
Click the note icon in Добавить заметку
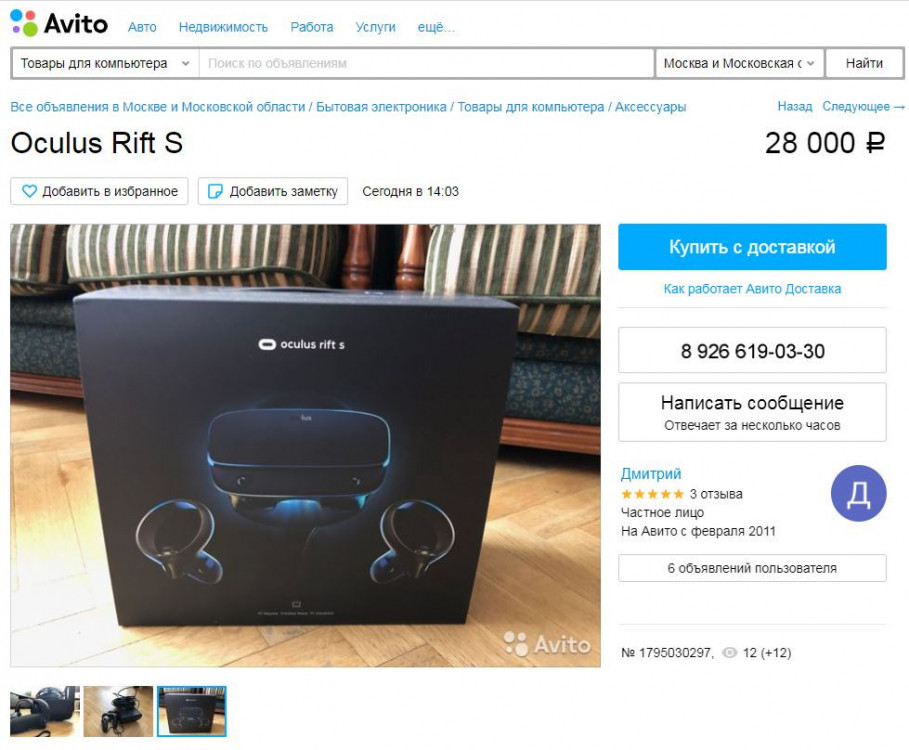[x=215, y=191]
